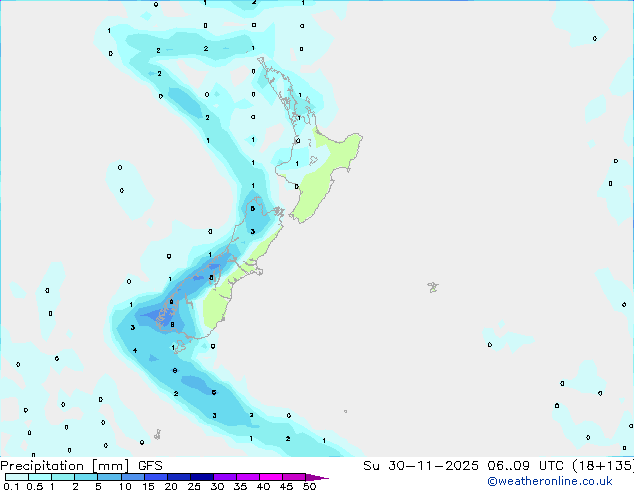The height and width of the screenshot is (490, 634).
Task: Click the '0.1' legend scale label
Action: pos(11,486)
